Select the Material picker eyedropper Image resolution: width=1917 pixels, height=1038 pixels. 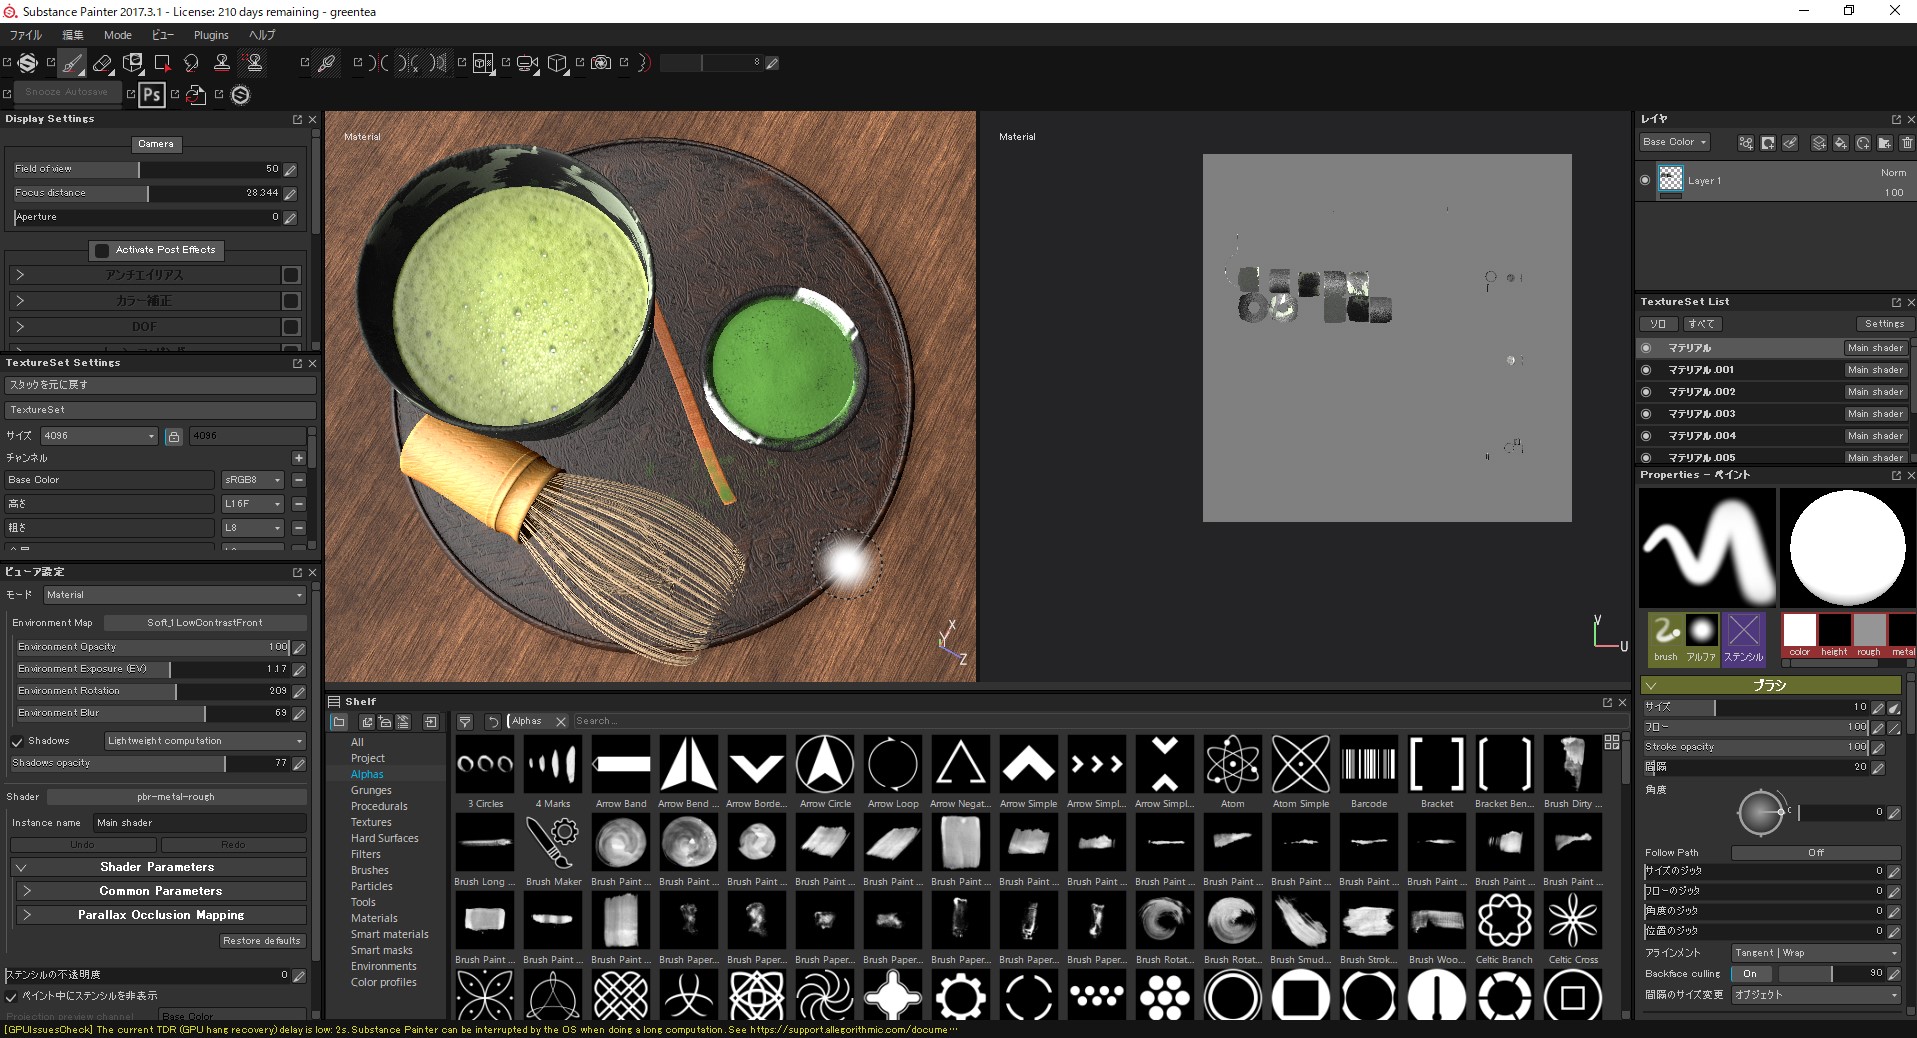326,63
